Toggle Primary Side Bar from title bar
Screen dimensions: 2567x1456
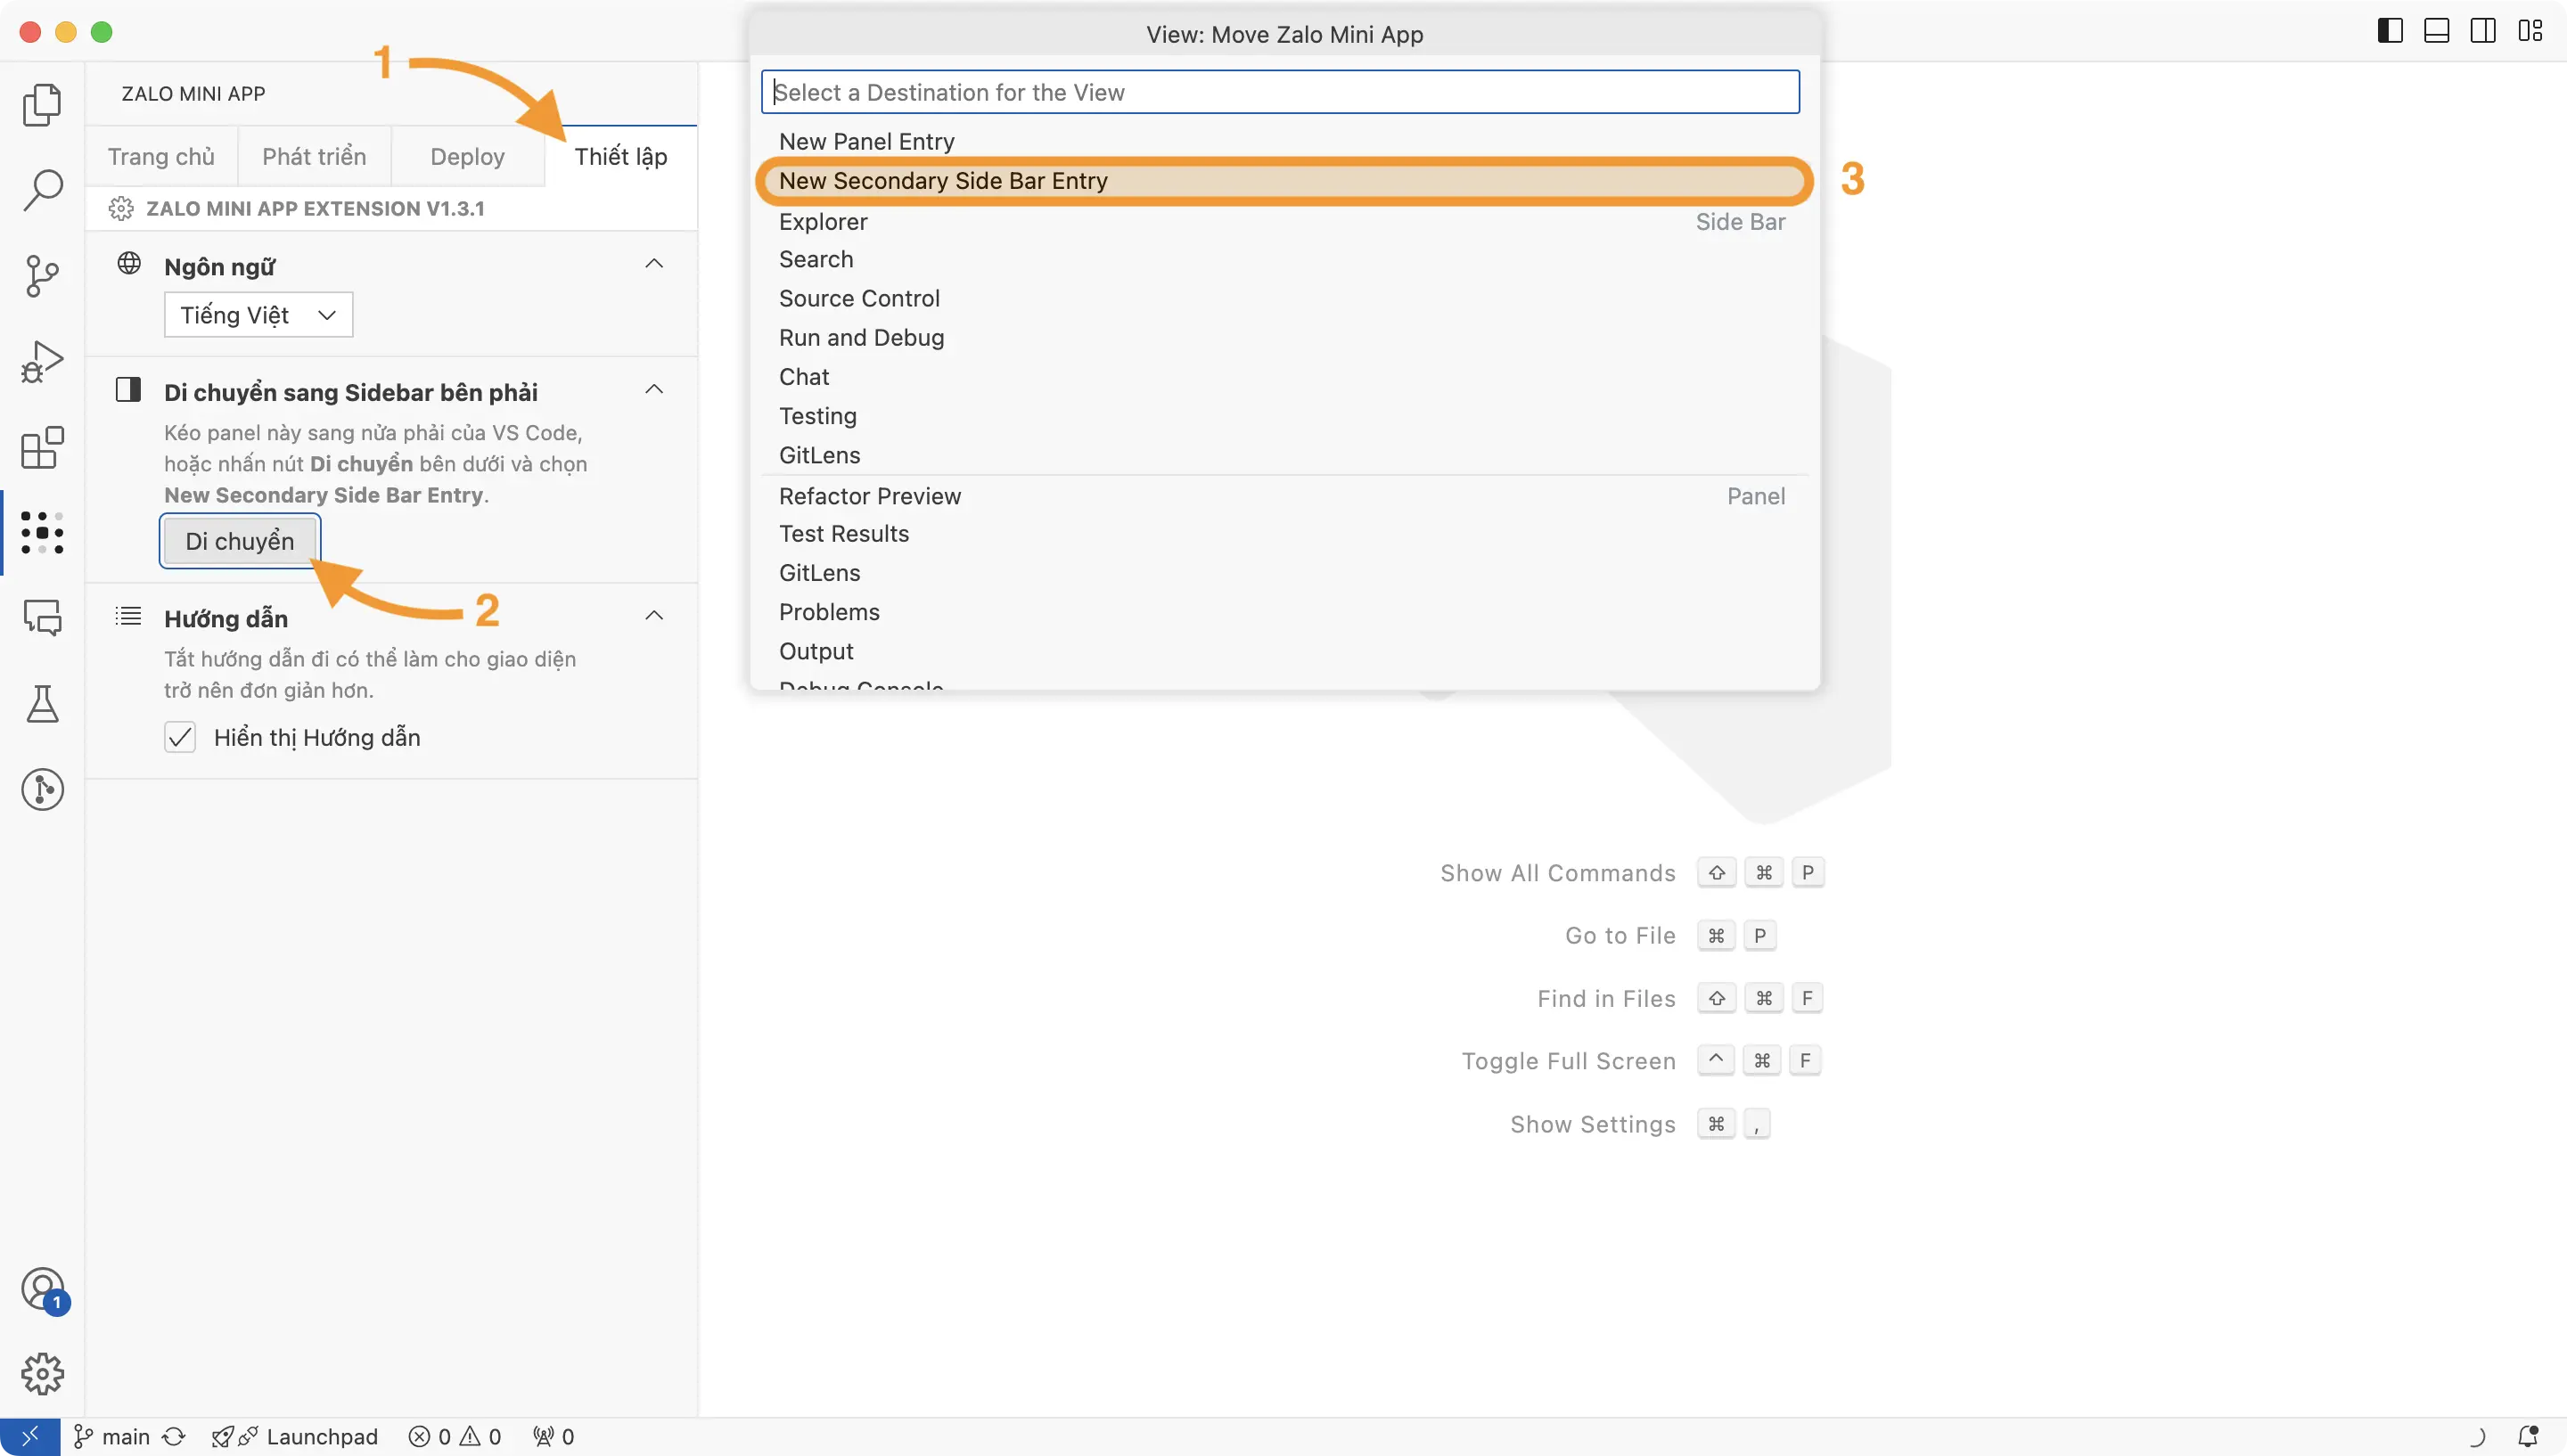click(2390, 31)
